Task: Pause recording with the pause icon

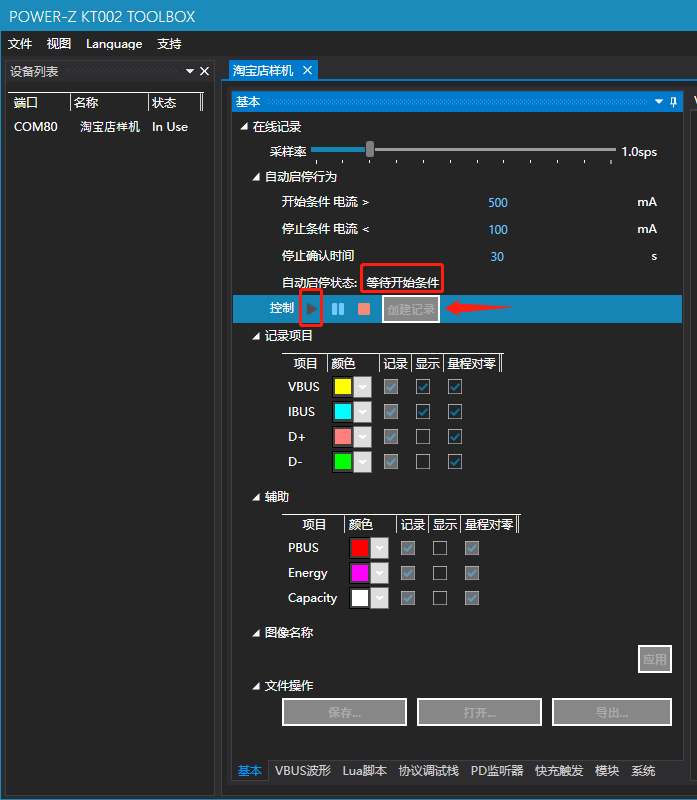Action: click(x=338, y=309)
